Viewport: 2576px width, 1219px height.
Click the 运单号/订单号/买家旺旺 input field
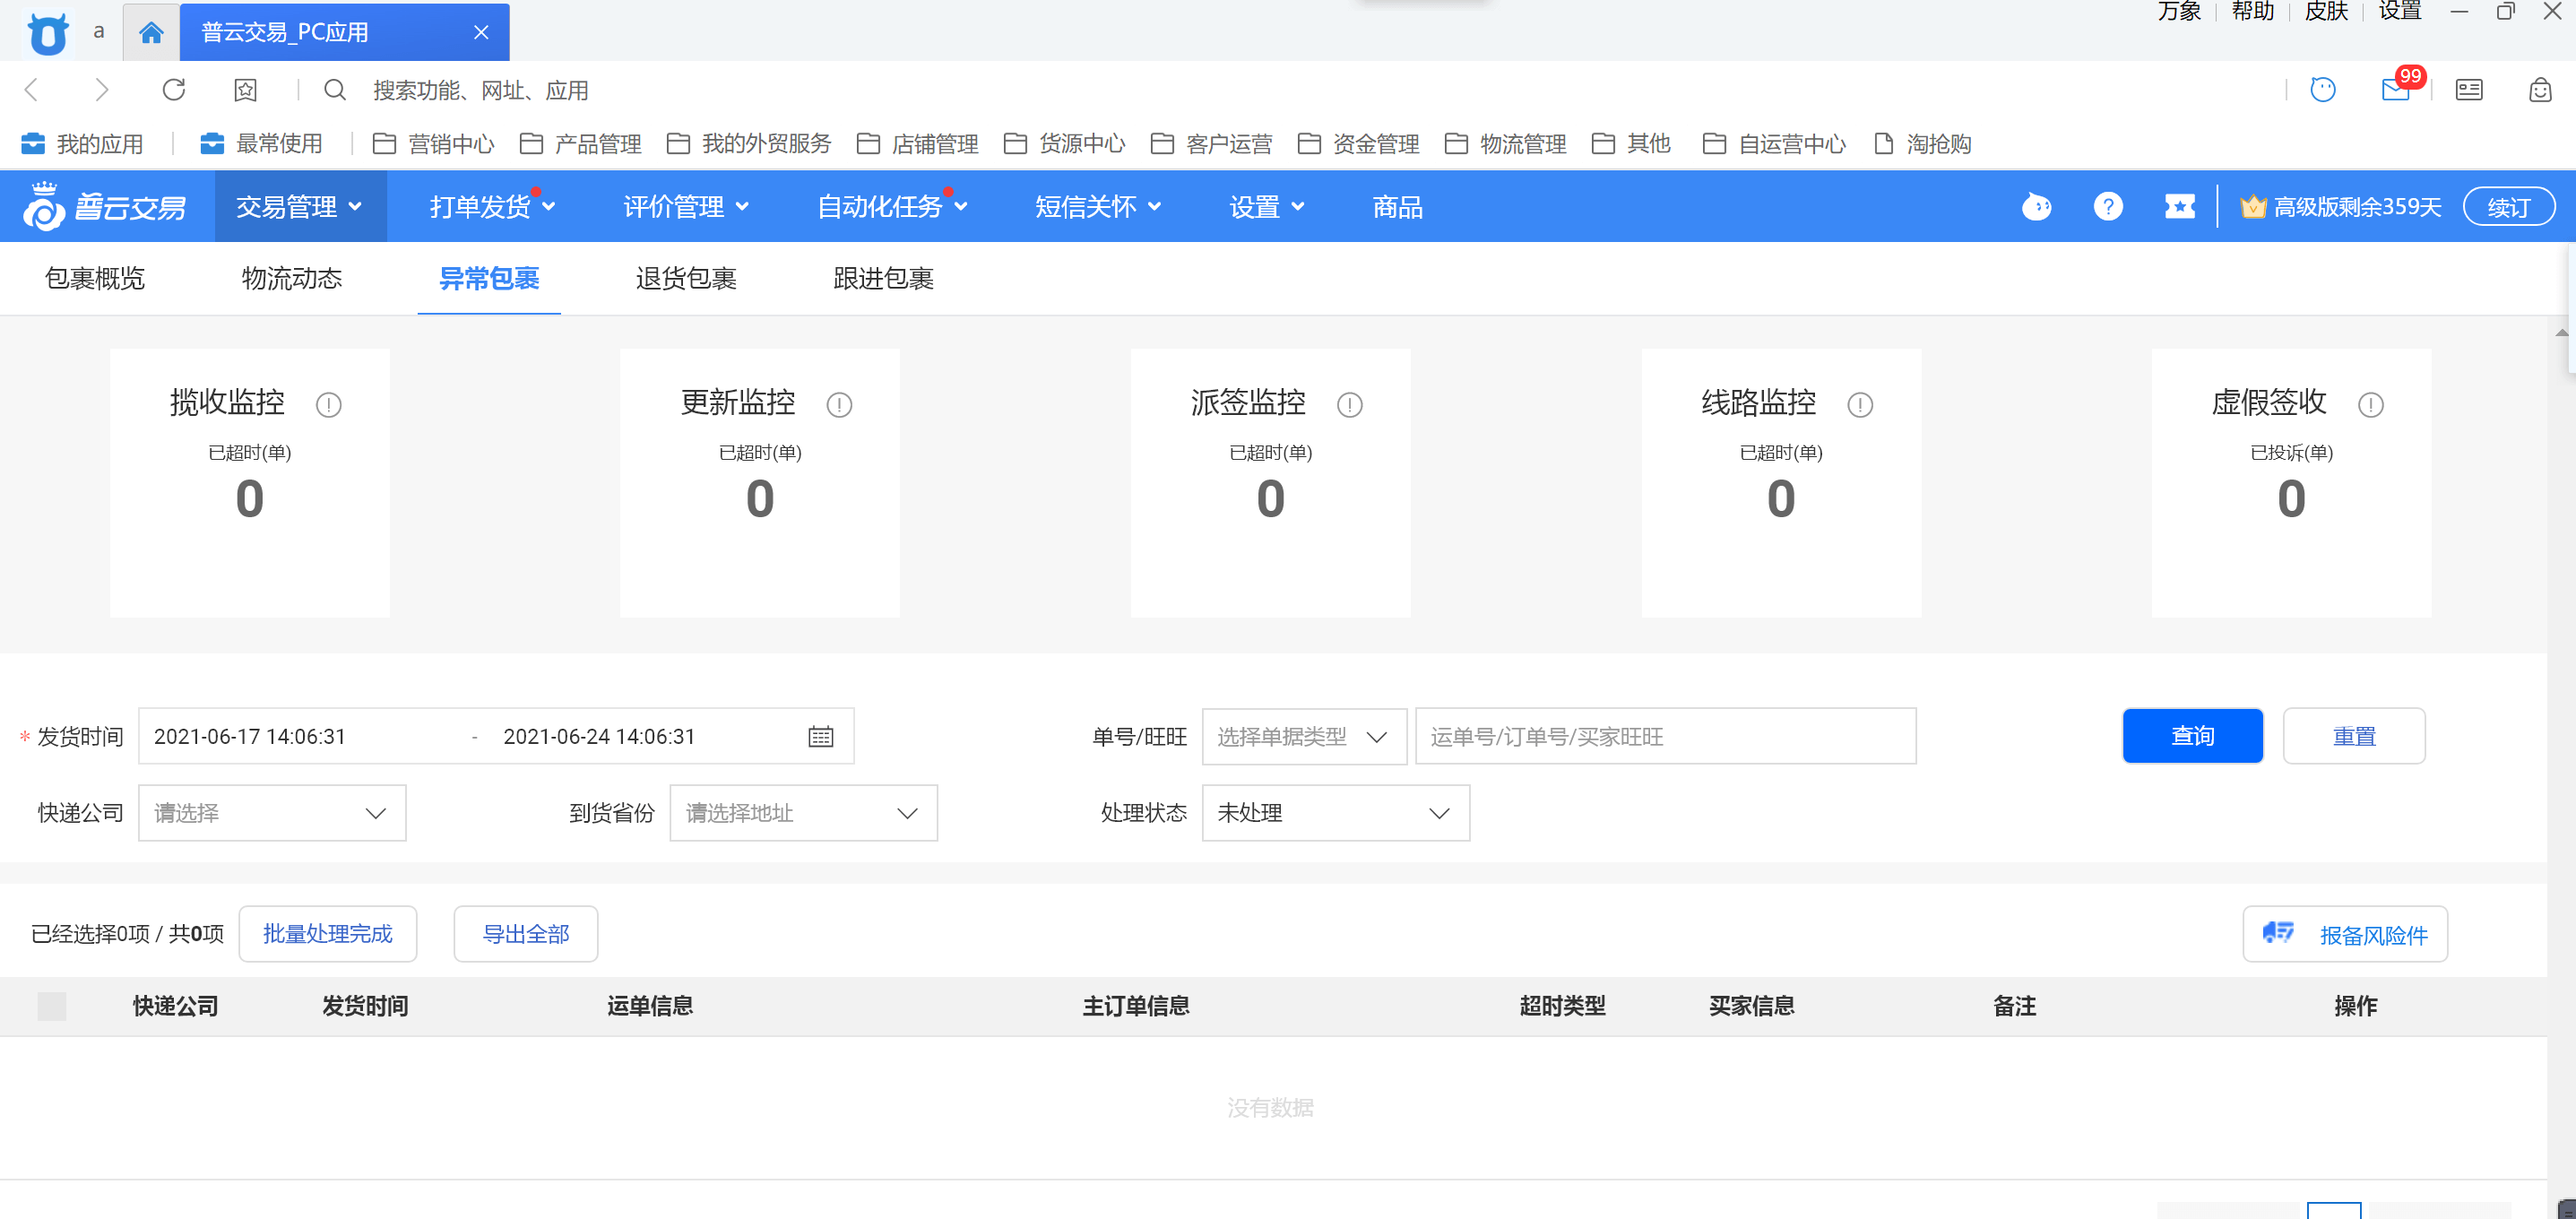[1665, 737]
